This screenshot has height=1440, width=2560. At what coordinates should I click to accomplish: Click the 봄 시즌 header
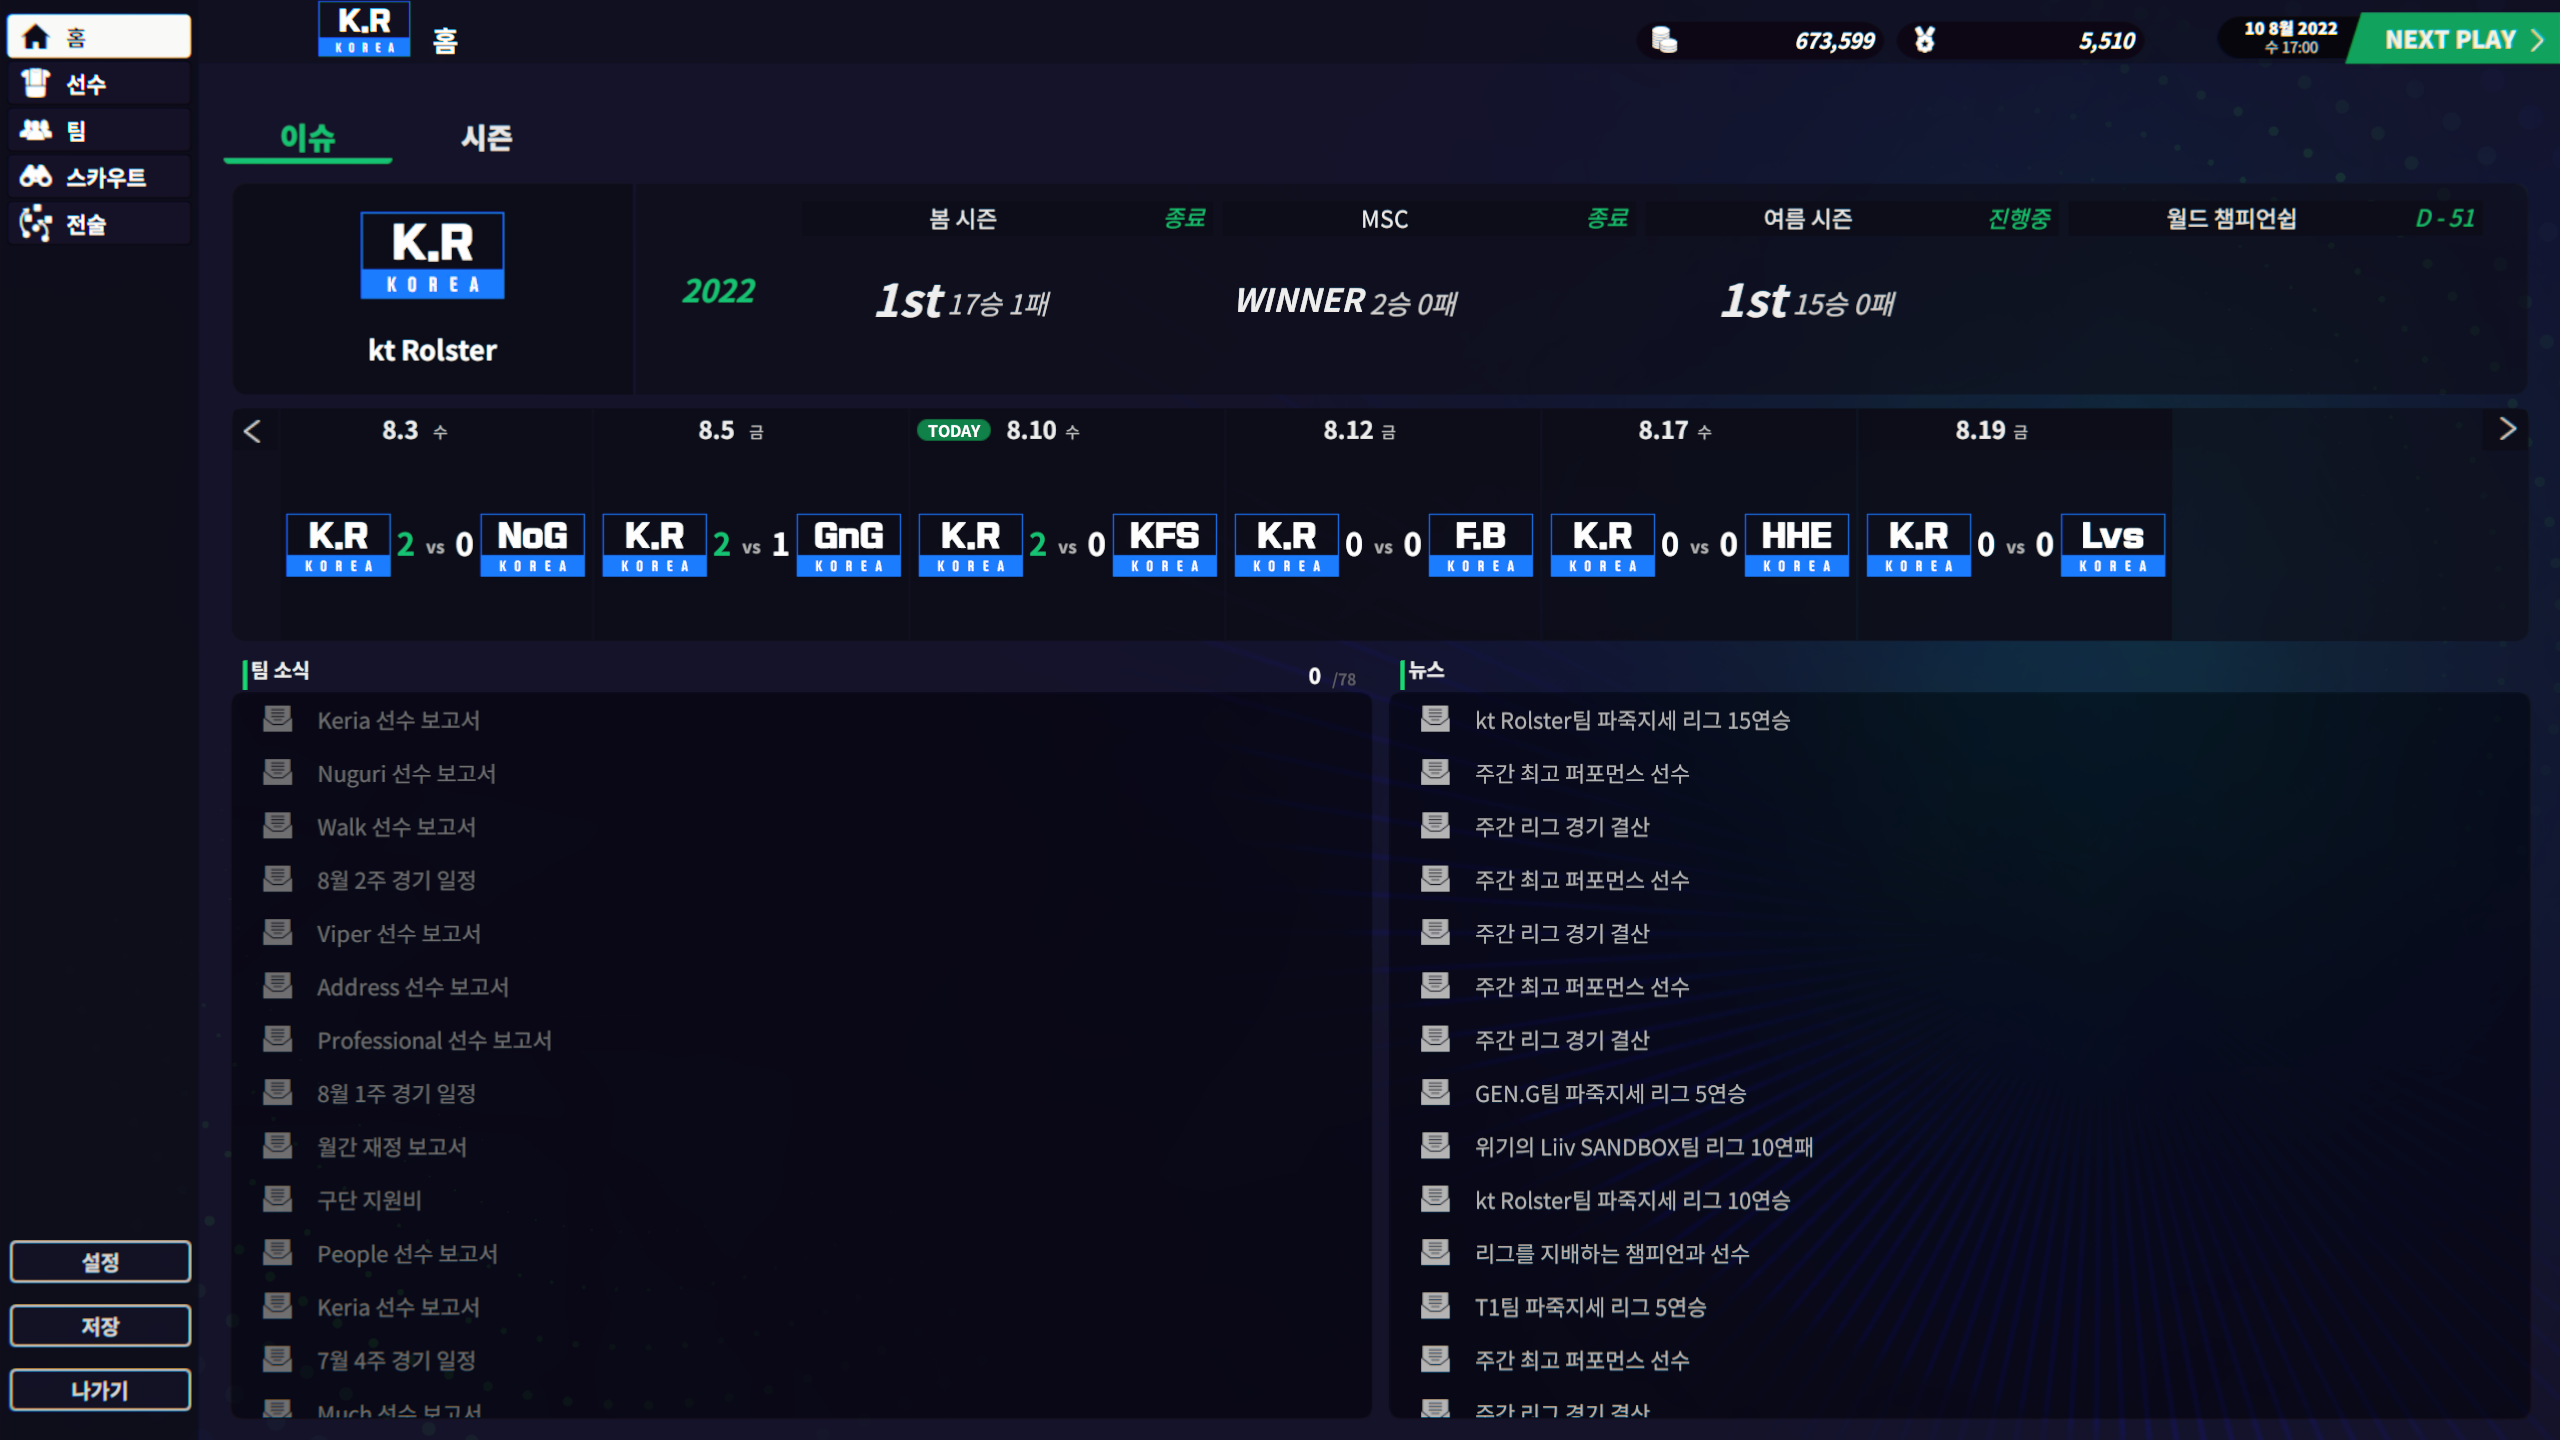[x=963, y=219]
